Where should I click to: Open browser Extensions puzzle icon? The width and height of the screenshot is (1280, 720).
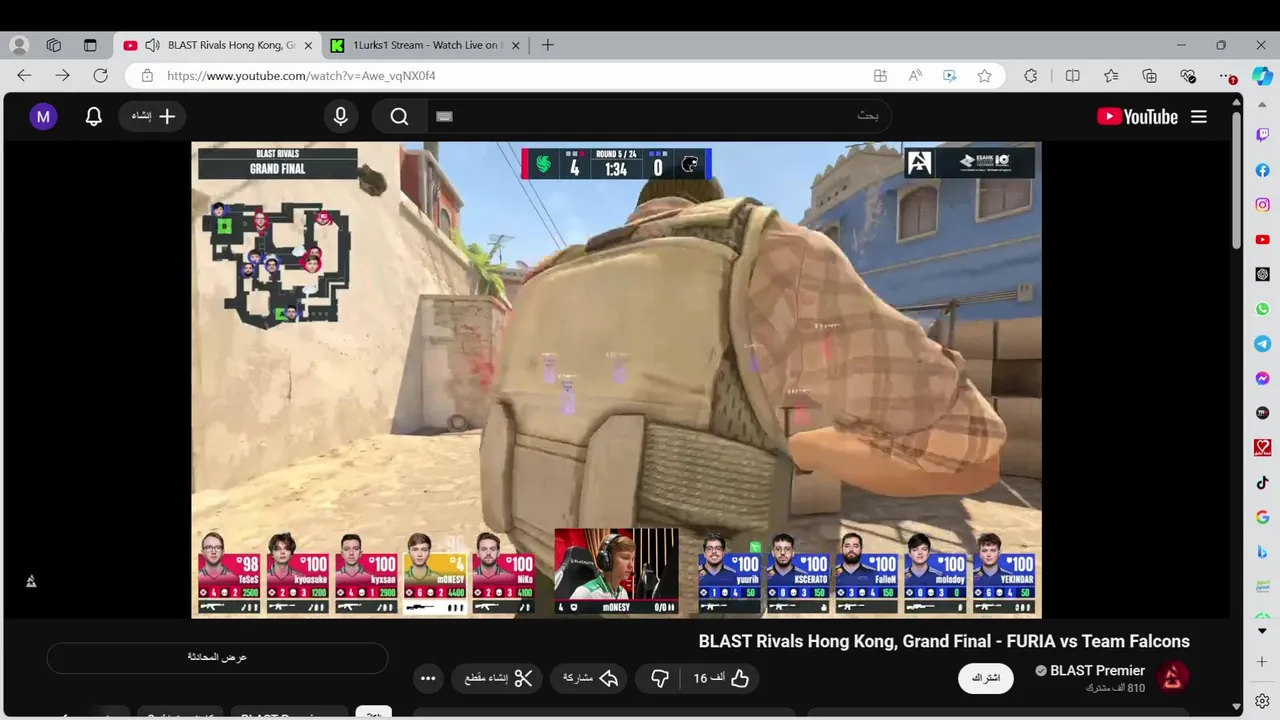click(1031, 76)
